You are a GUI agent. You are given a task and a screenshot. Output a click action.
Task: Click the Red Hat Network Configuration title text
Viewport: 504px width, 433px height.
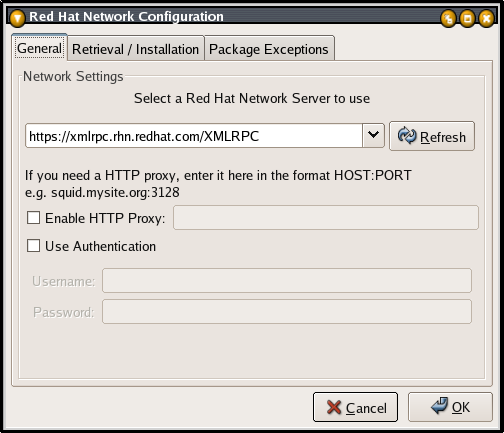[126, 16]
